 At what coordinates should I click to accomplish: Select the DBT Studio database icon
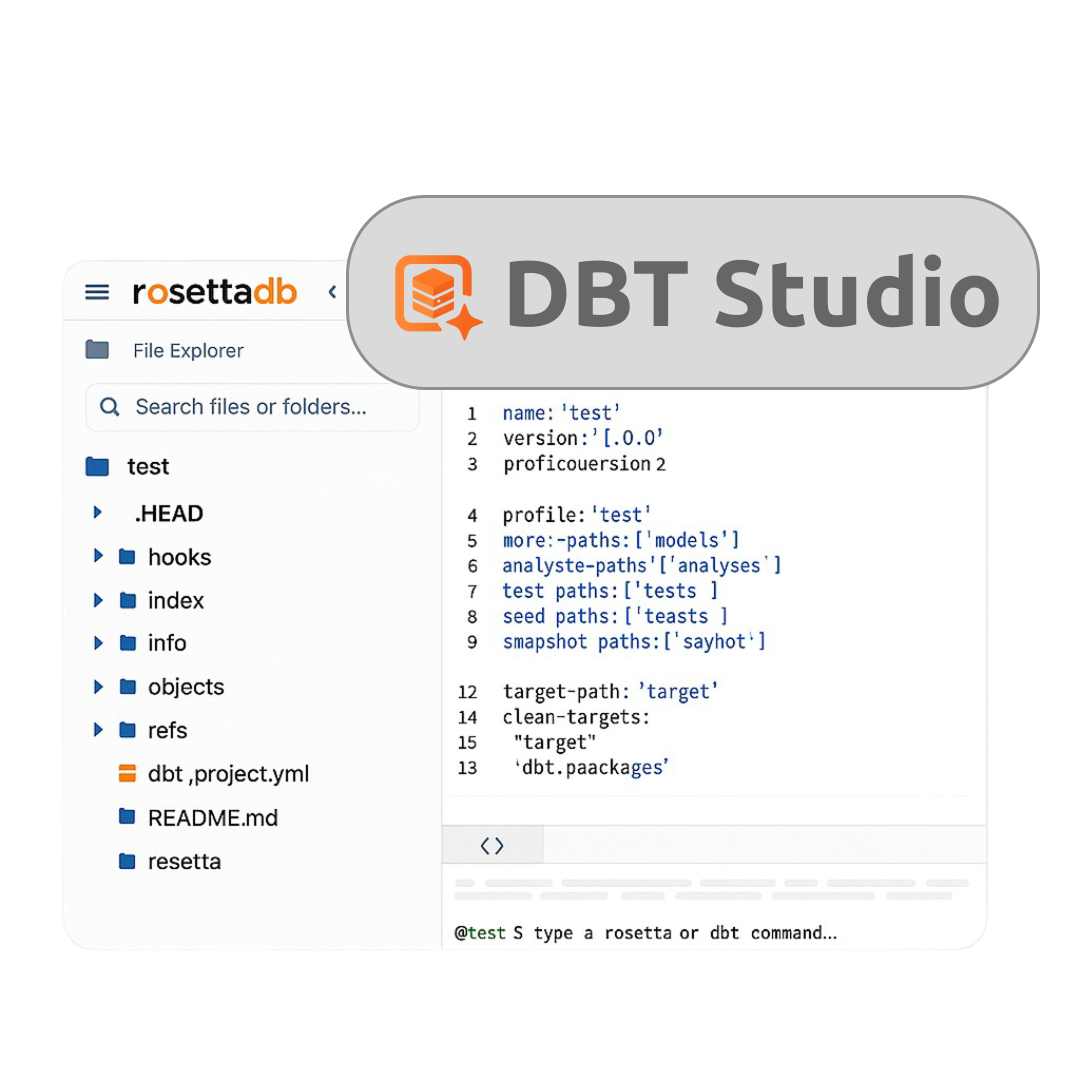(436, 295)
